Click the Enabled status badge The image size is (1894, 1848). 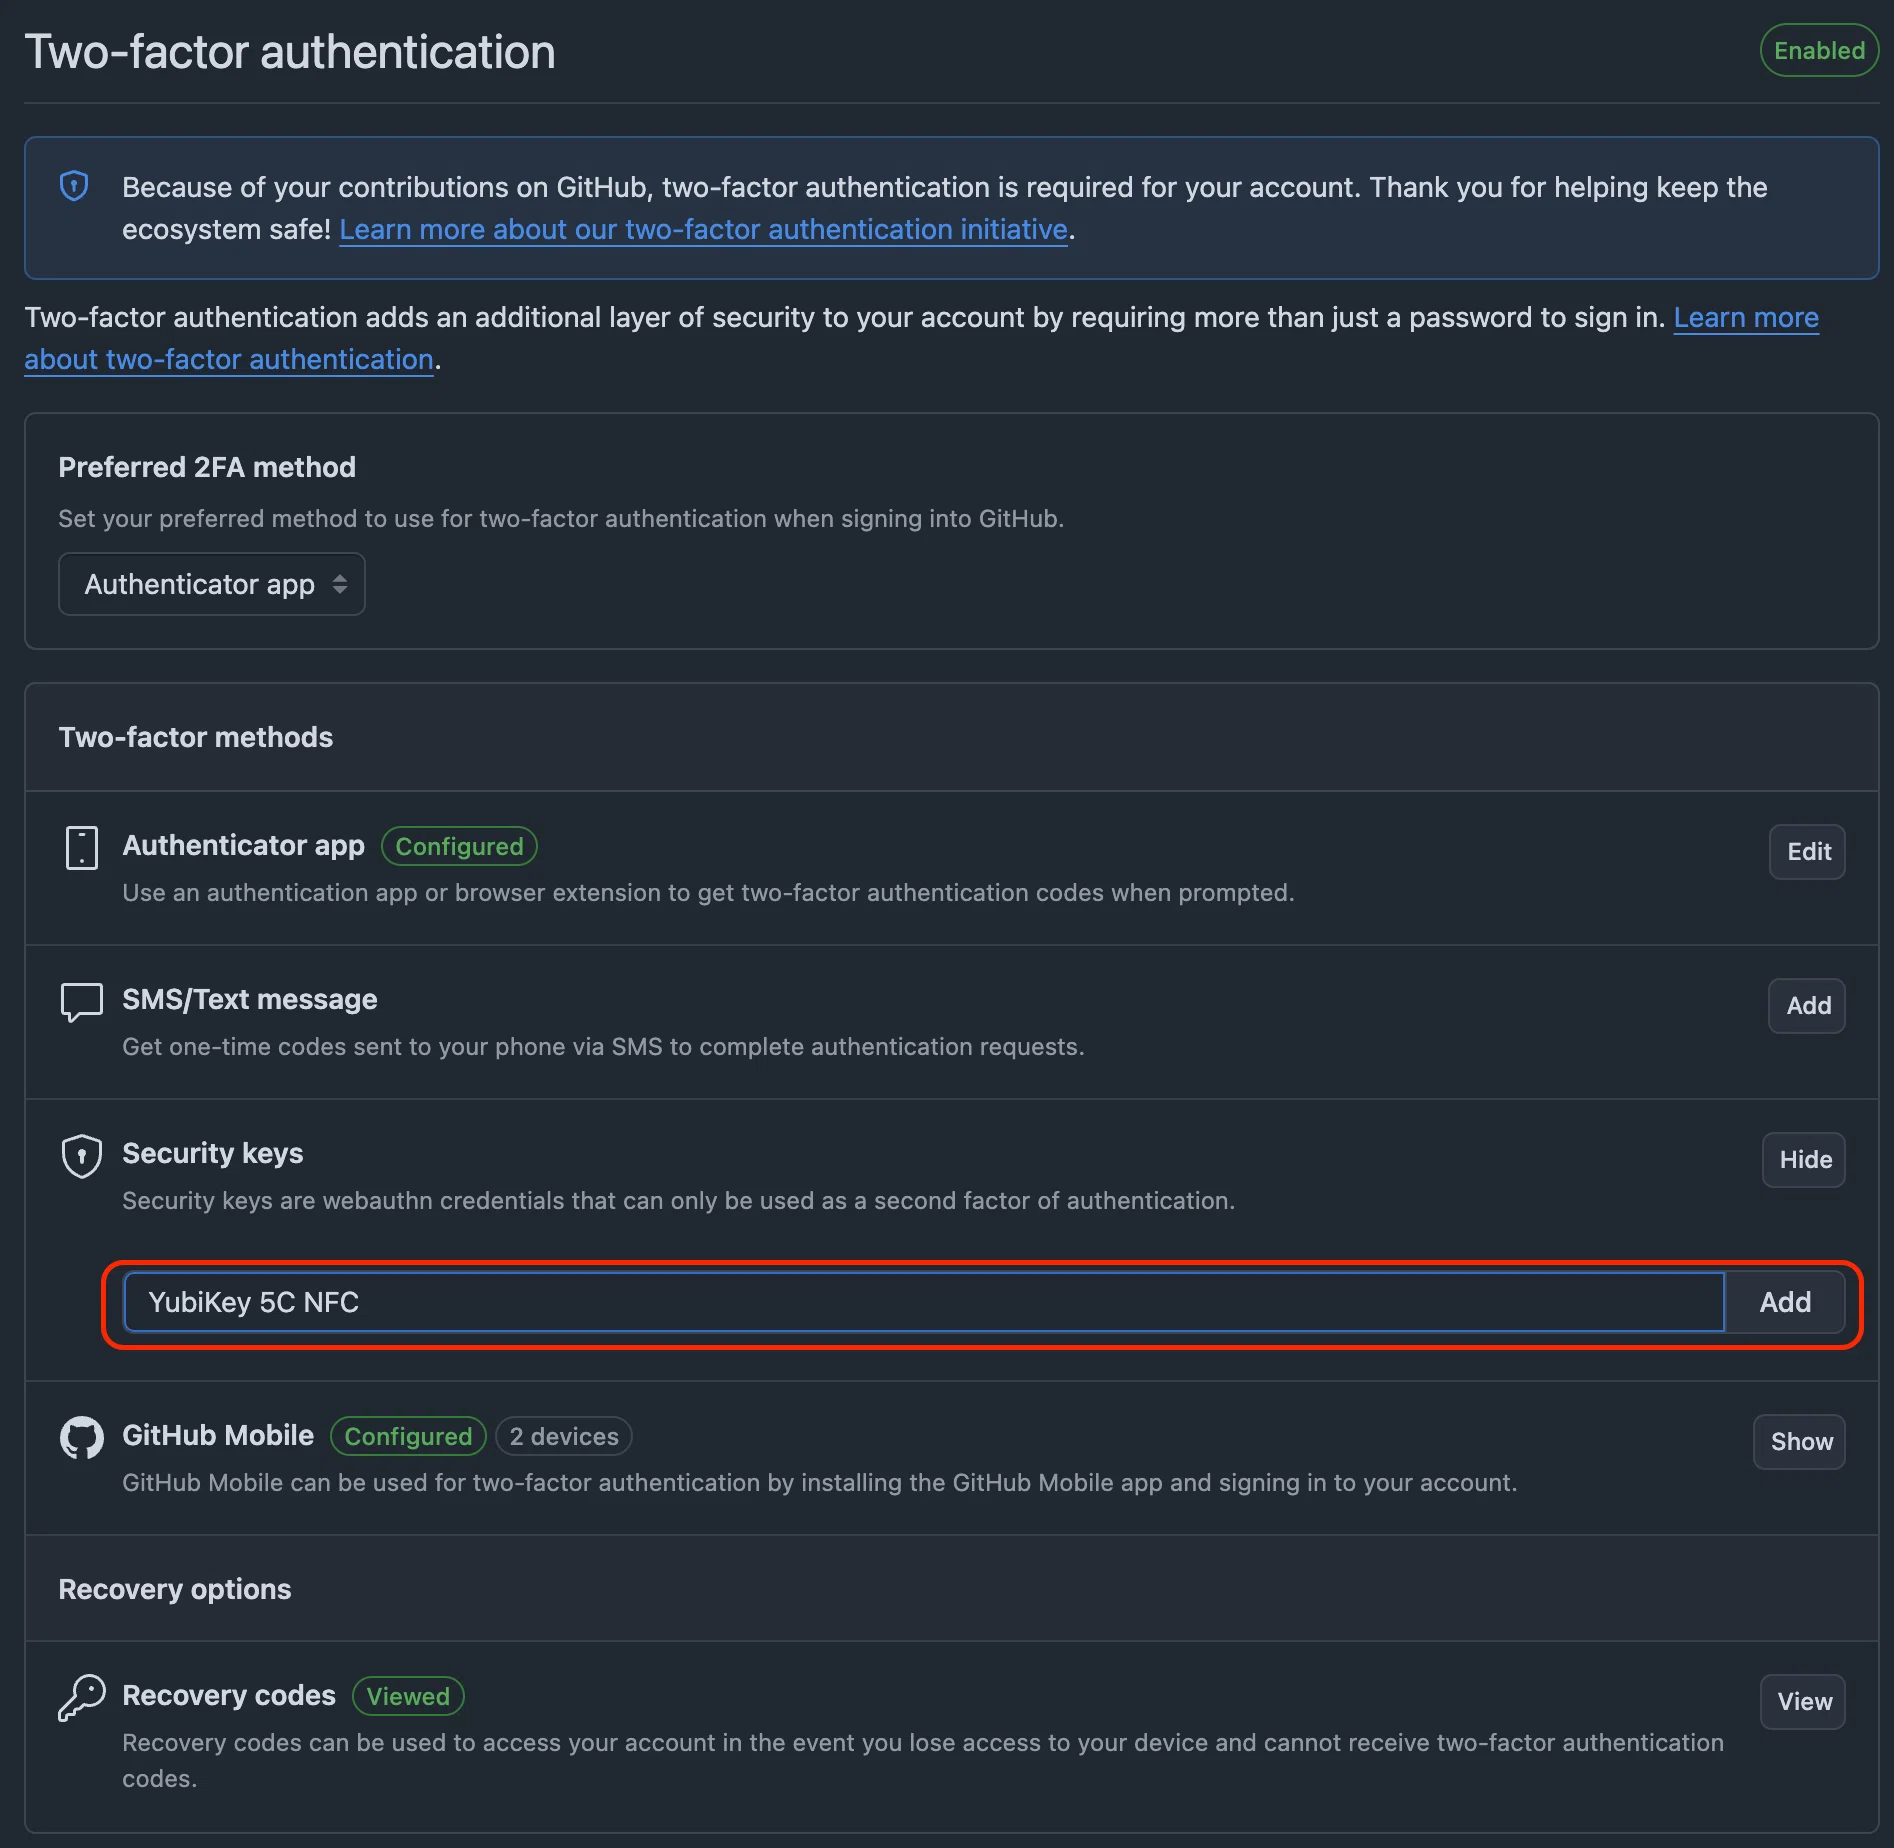(1819, 50)
